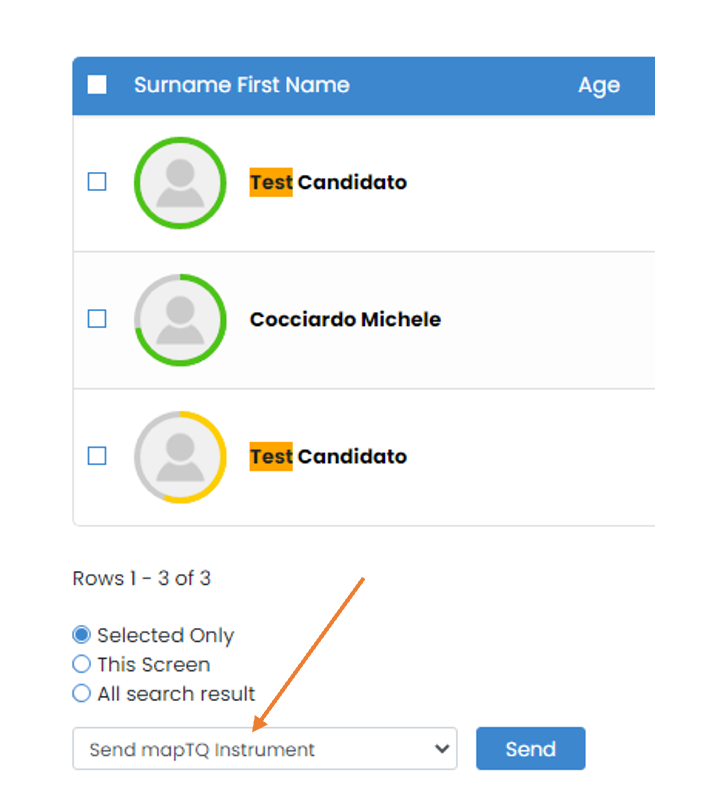The image size is (701, 800).
Task: Click the orange highlighted Test in the first row
Action: (271, 182)
